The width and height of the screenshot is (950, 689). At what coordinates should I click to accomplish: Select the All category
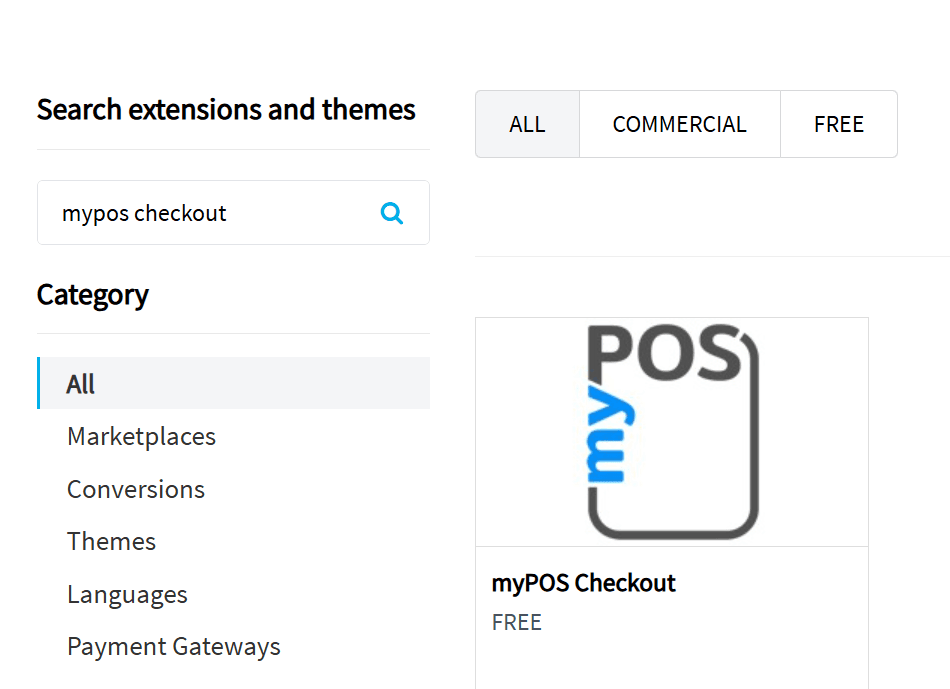tap(80, 383)
